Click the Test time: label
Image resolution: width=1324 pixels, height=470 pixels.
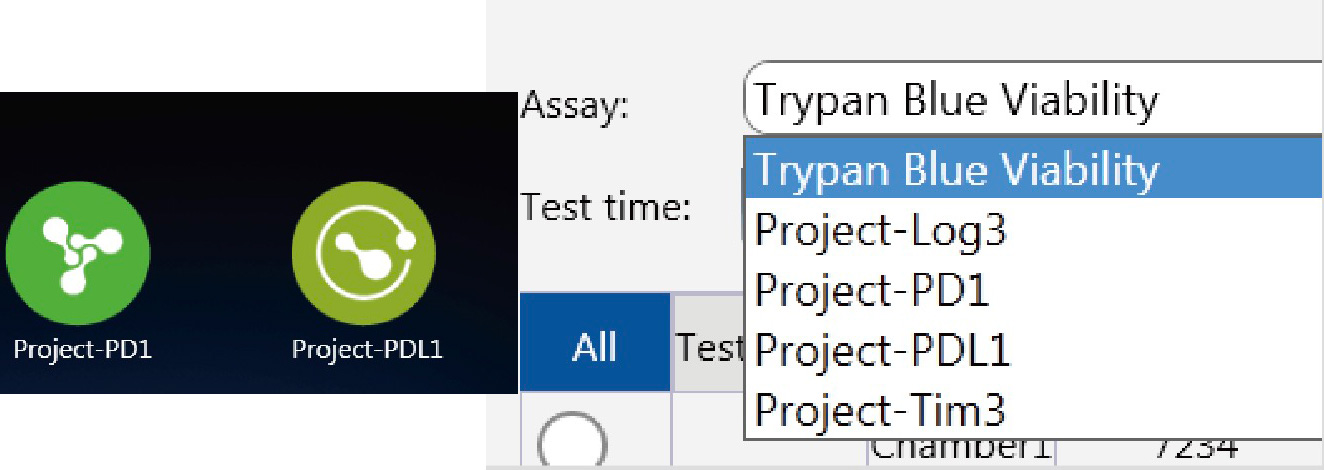point(606,207)
